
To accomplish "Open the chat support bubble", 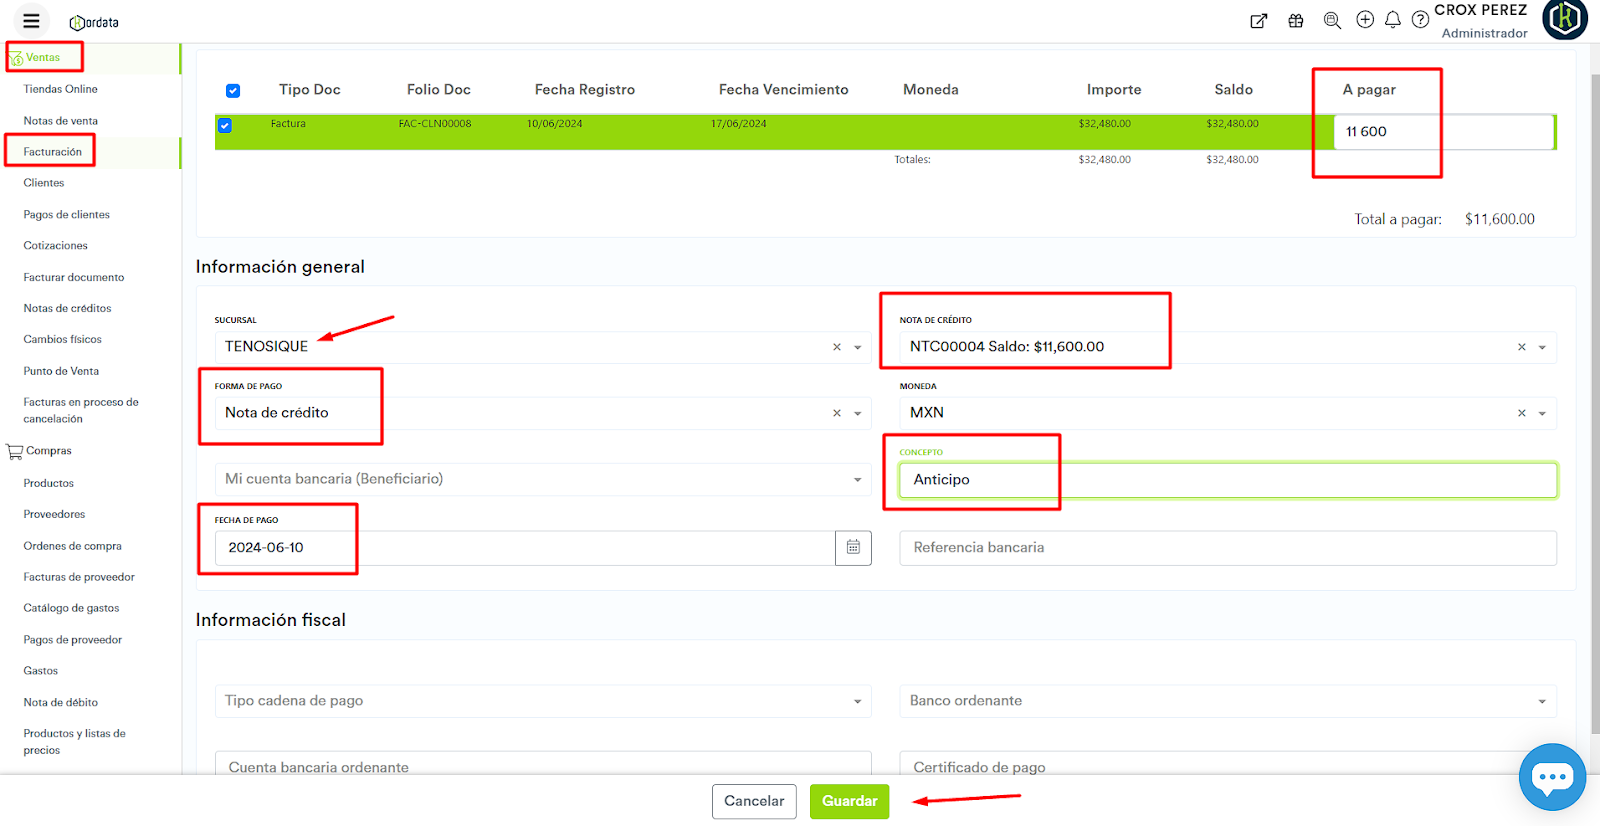I will tap(1552, 777).
